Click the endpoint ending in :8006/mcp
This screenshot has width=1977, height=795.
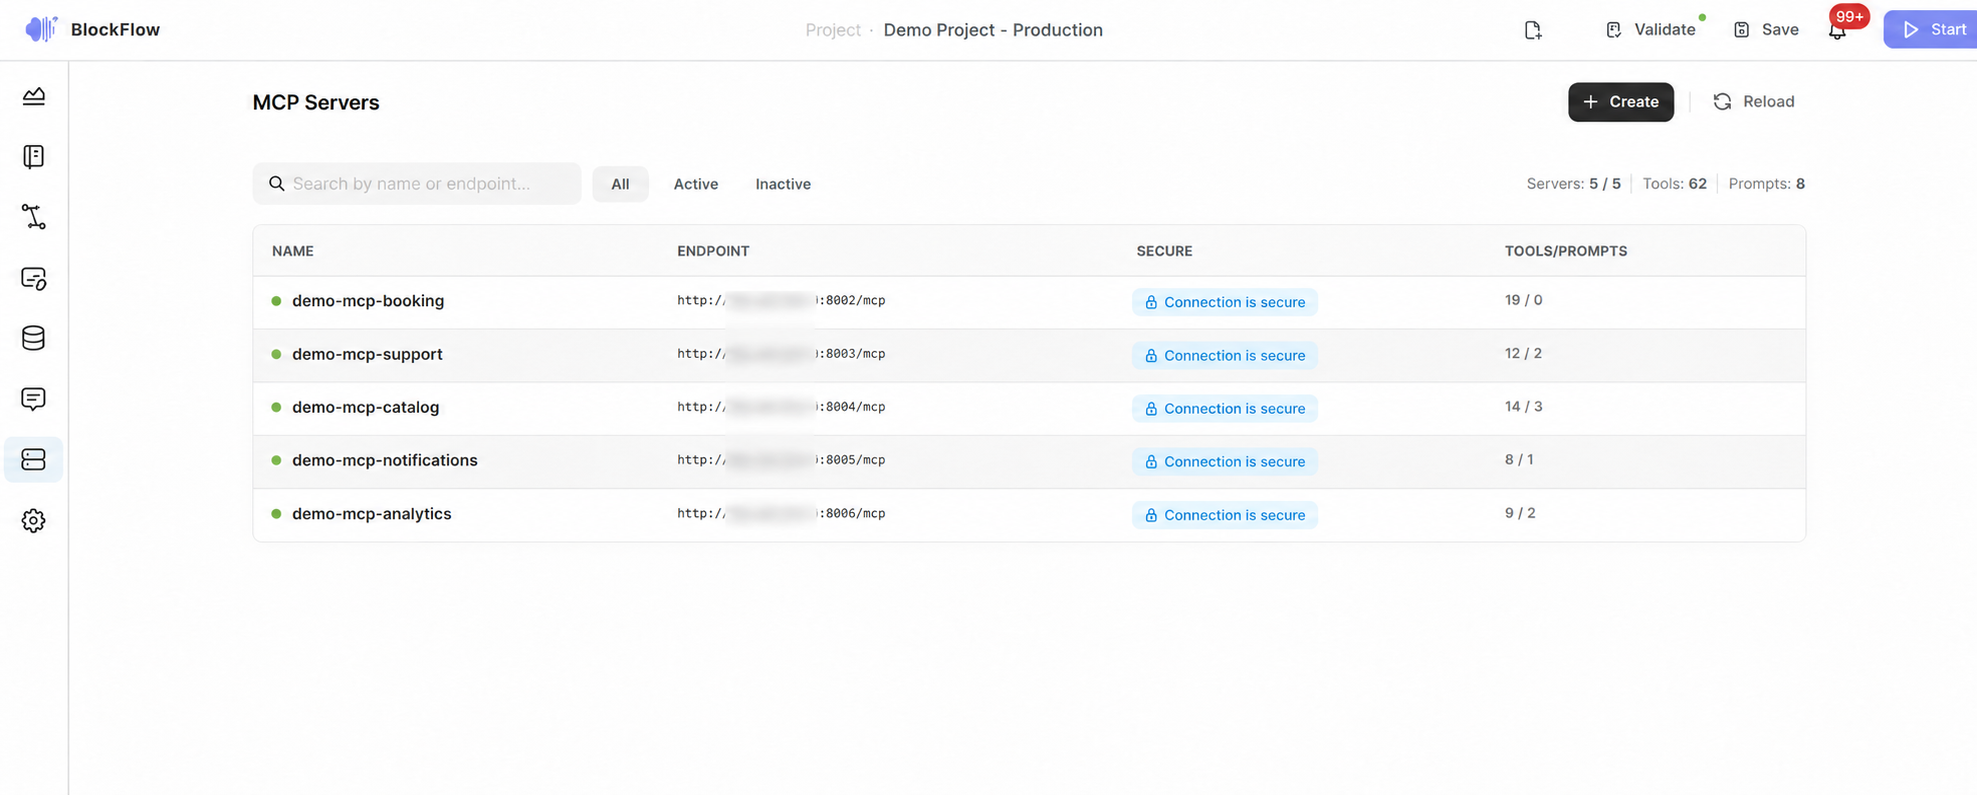(781, 513)
